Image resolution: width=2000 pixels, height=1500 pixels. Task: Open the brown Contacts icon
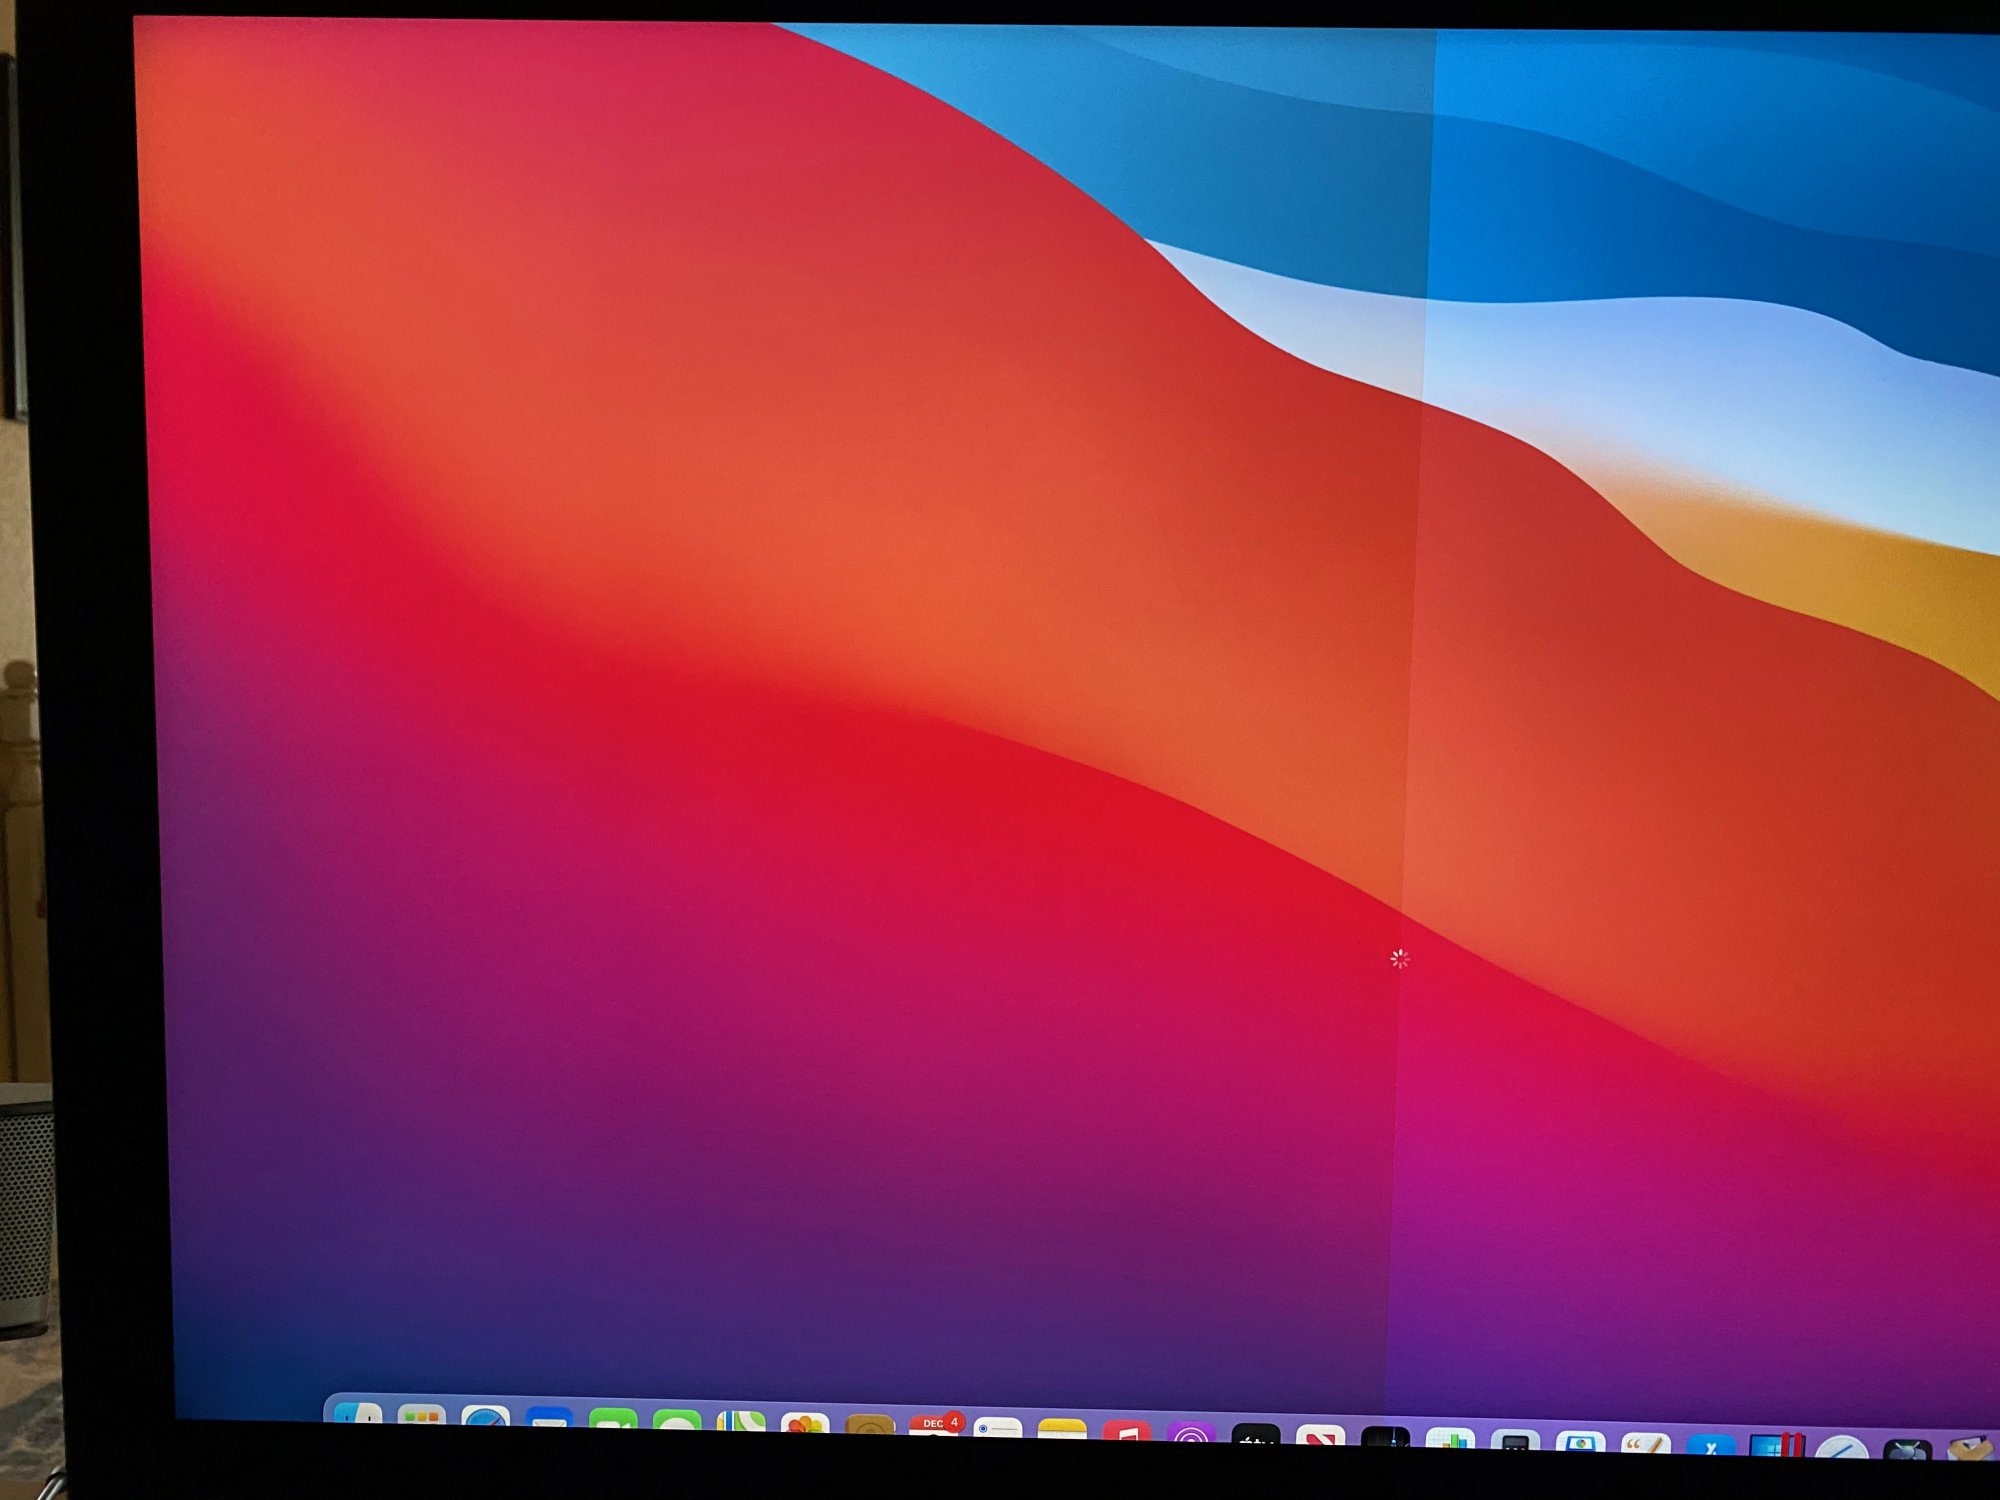[x=869, y=1425]
